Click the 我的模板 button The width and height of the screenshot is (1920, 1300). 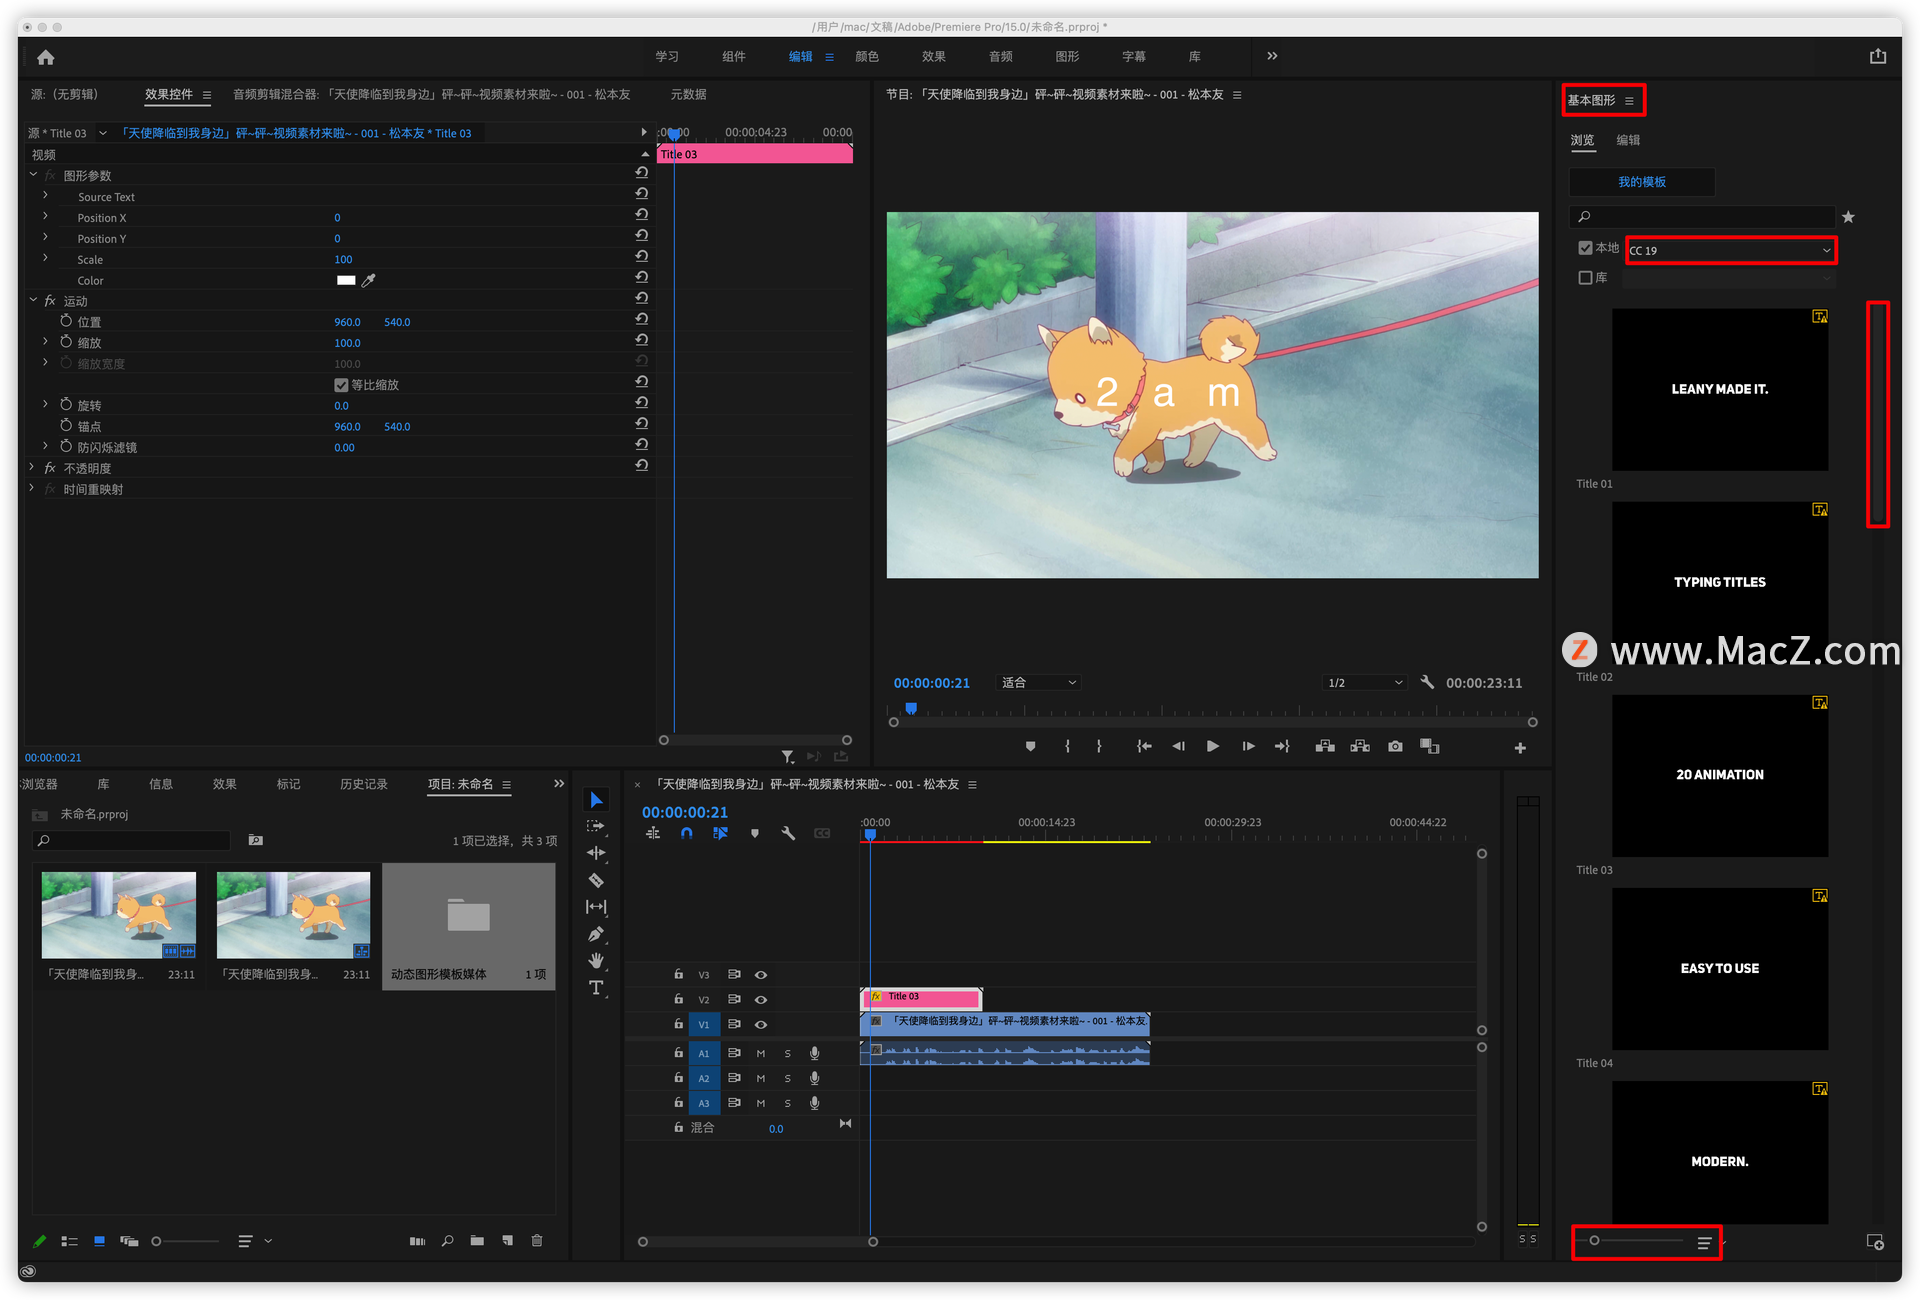click(x=1642, y=182)
